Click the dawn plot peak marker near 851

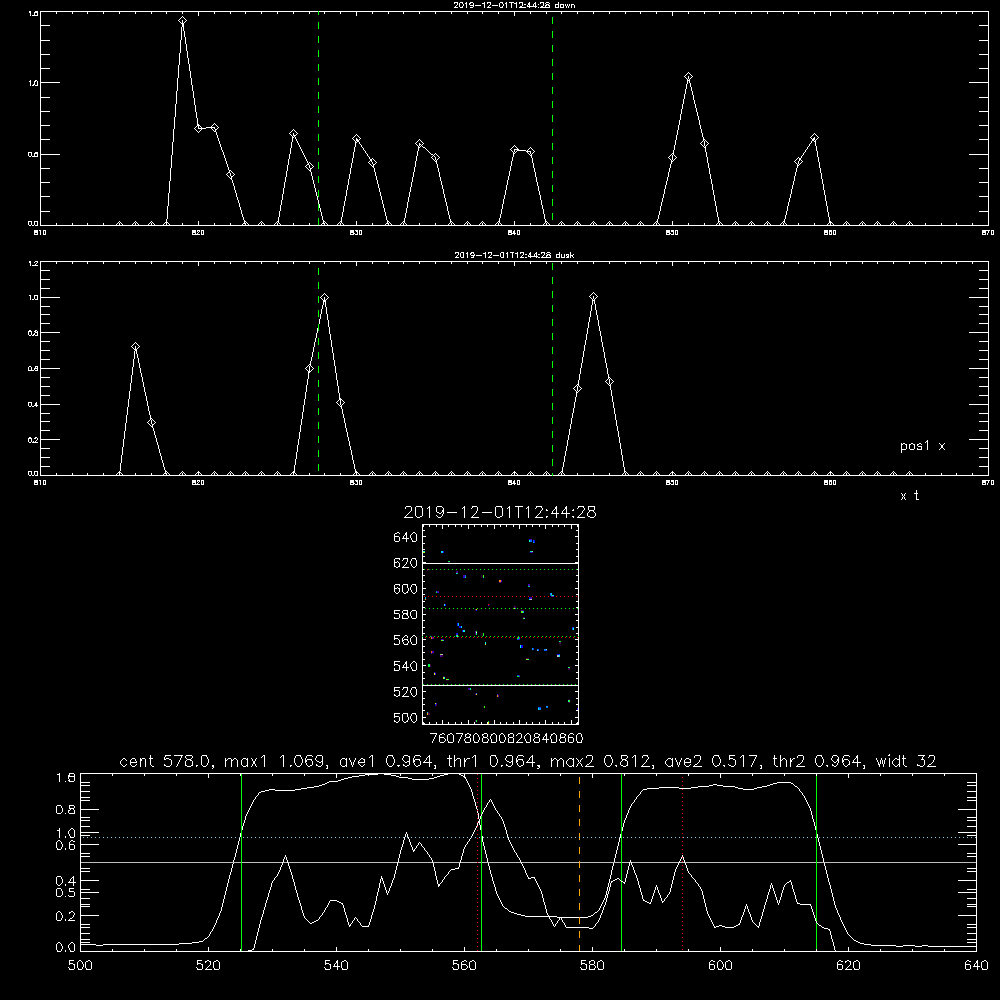coord(688,77)
